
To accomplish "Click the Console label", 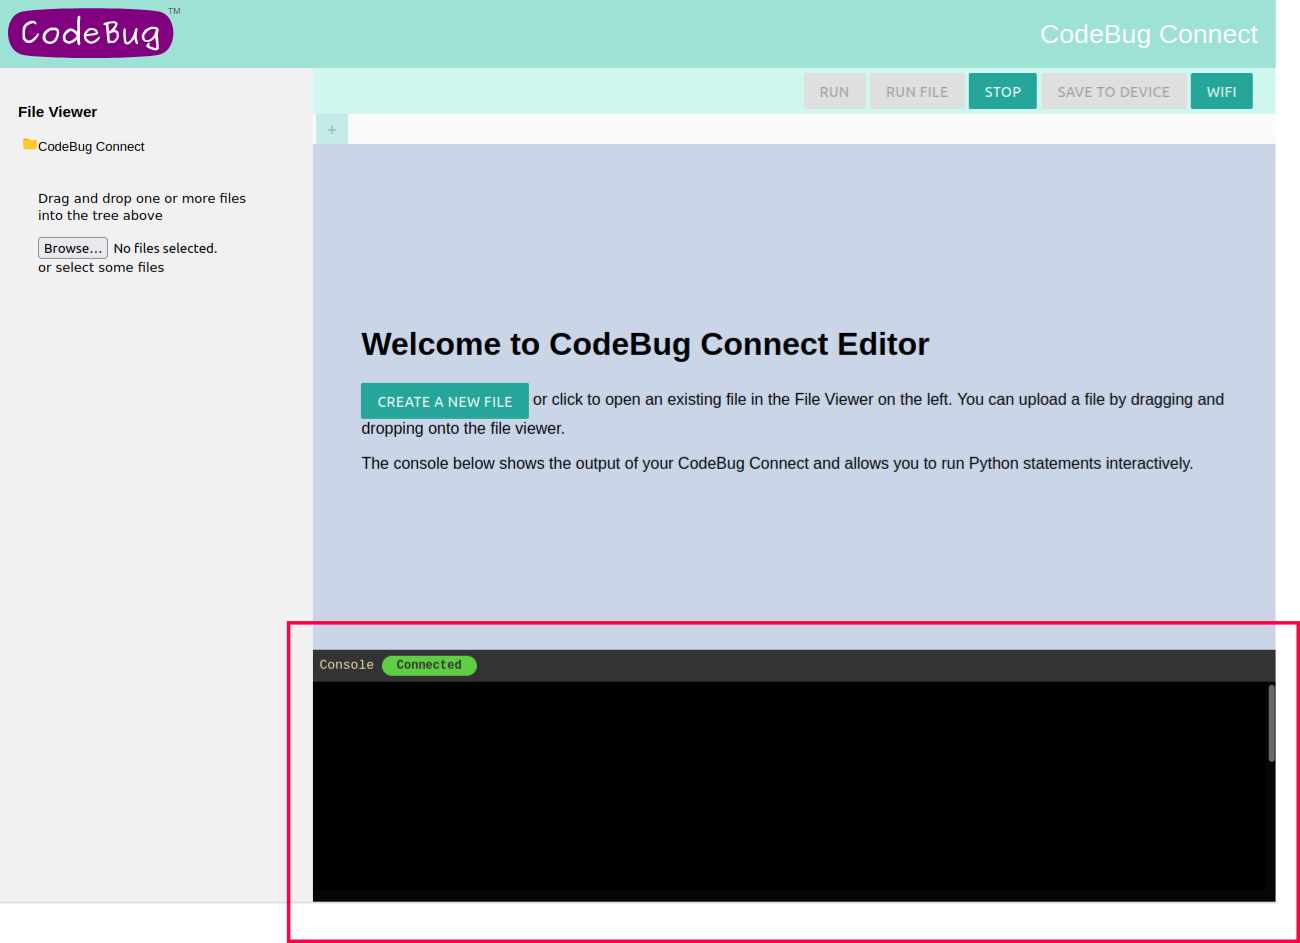I will point(346,665).
